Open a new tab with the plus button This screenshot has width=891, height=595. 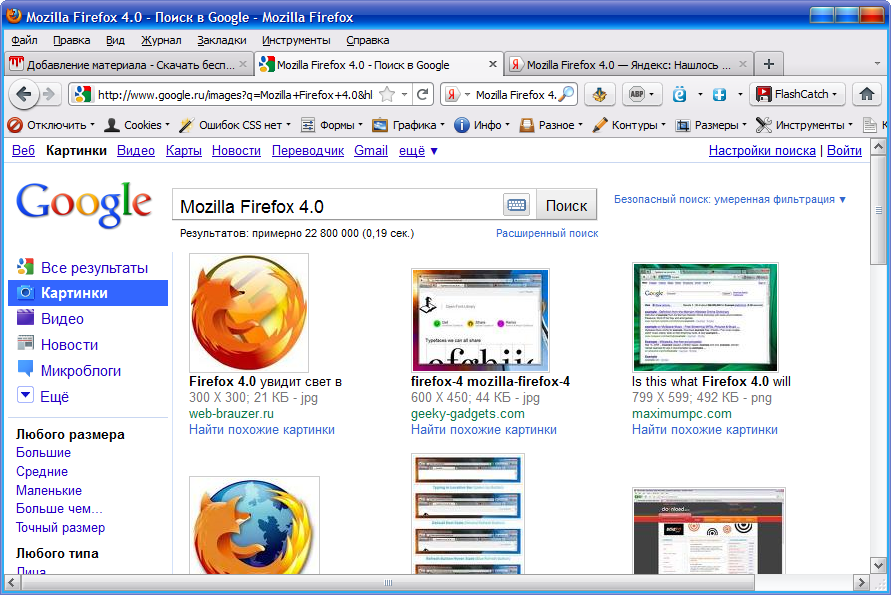(769, 64)
